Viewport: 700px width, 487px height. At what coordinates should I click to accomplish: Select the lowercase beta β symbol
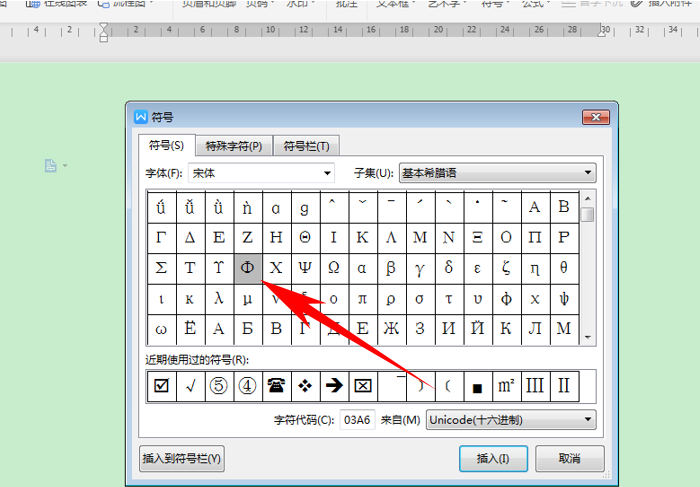pos(391,268)
